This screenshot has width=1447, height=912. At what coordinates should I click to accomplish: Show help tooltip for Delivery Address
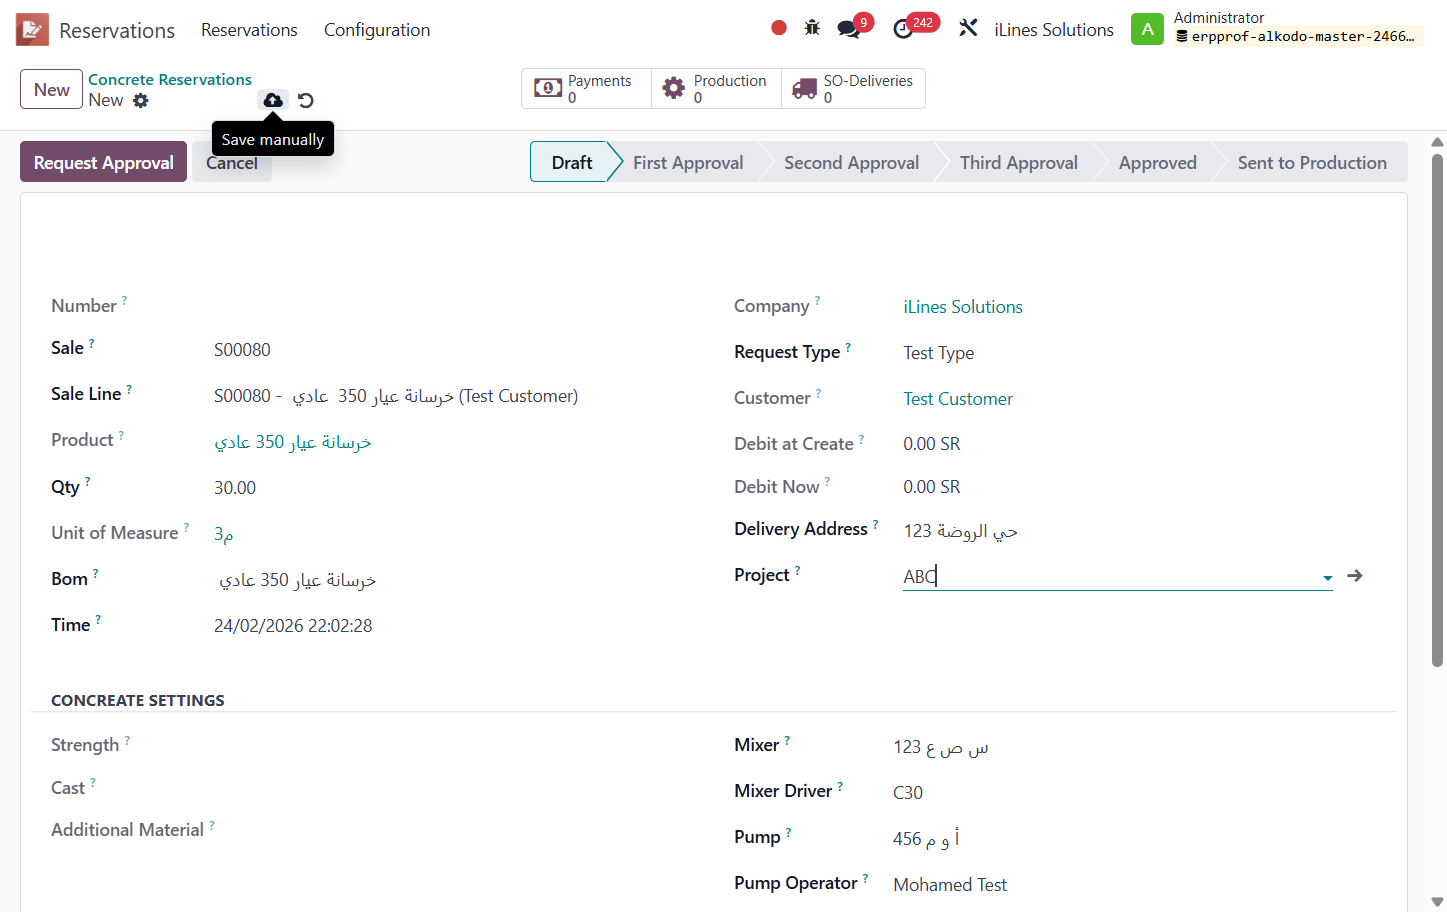pos(875,524)
